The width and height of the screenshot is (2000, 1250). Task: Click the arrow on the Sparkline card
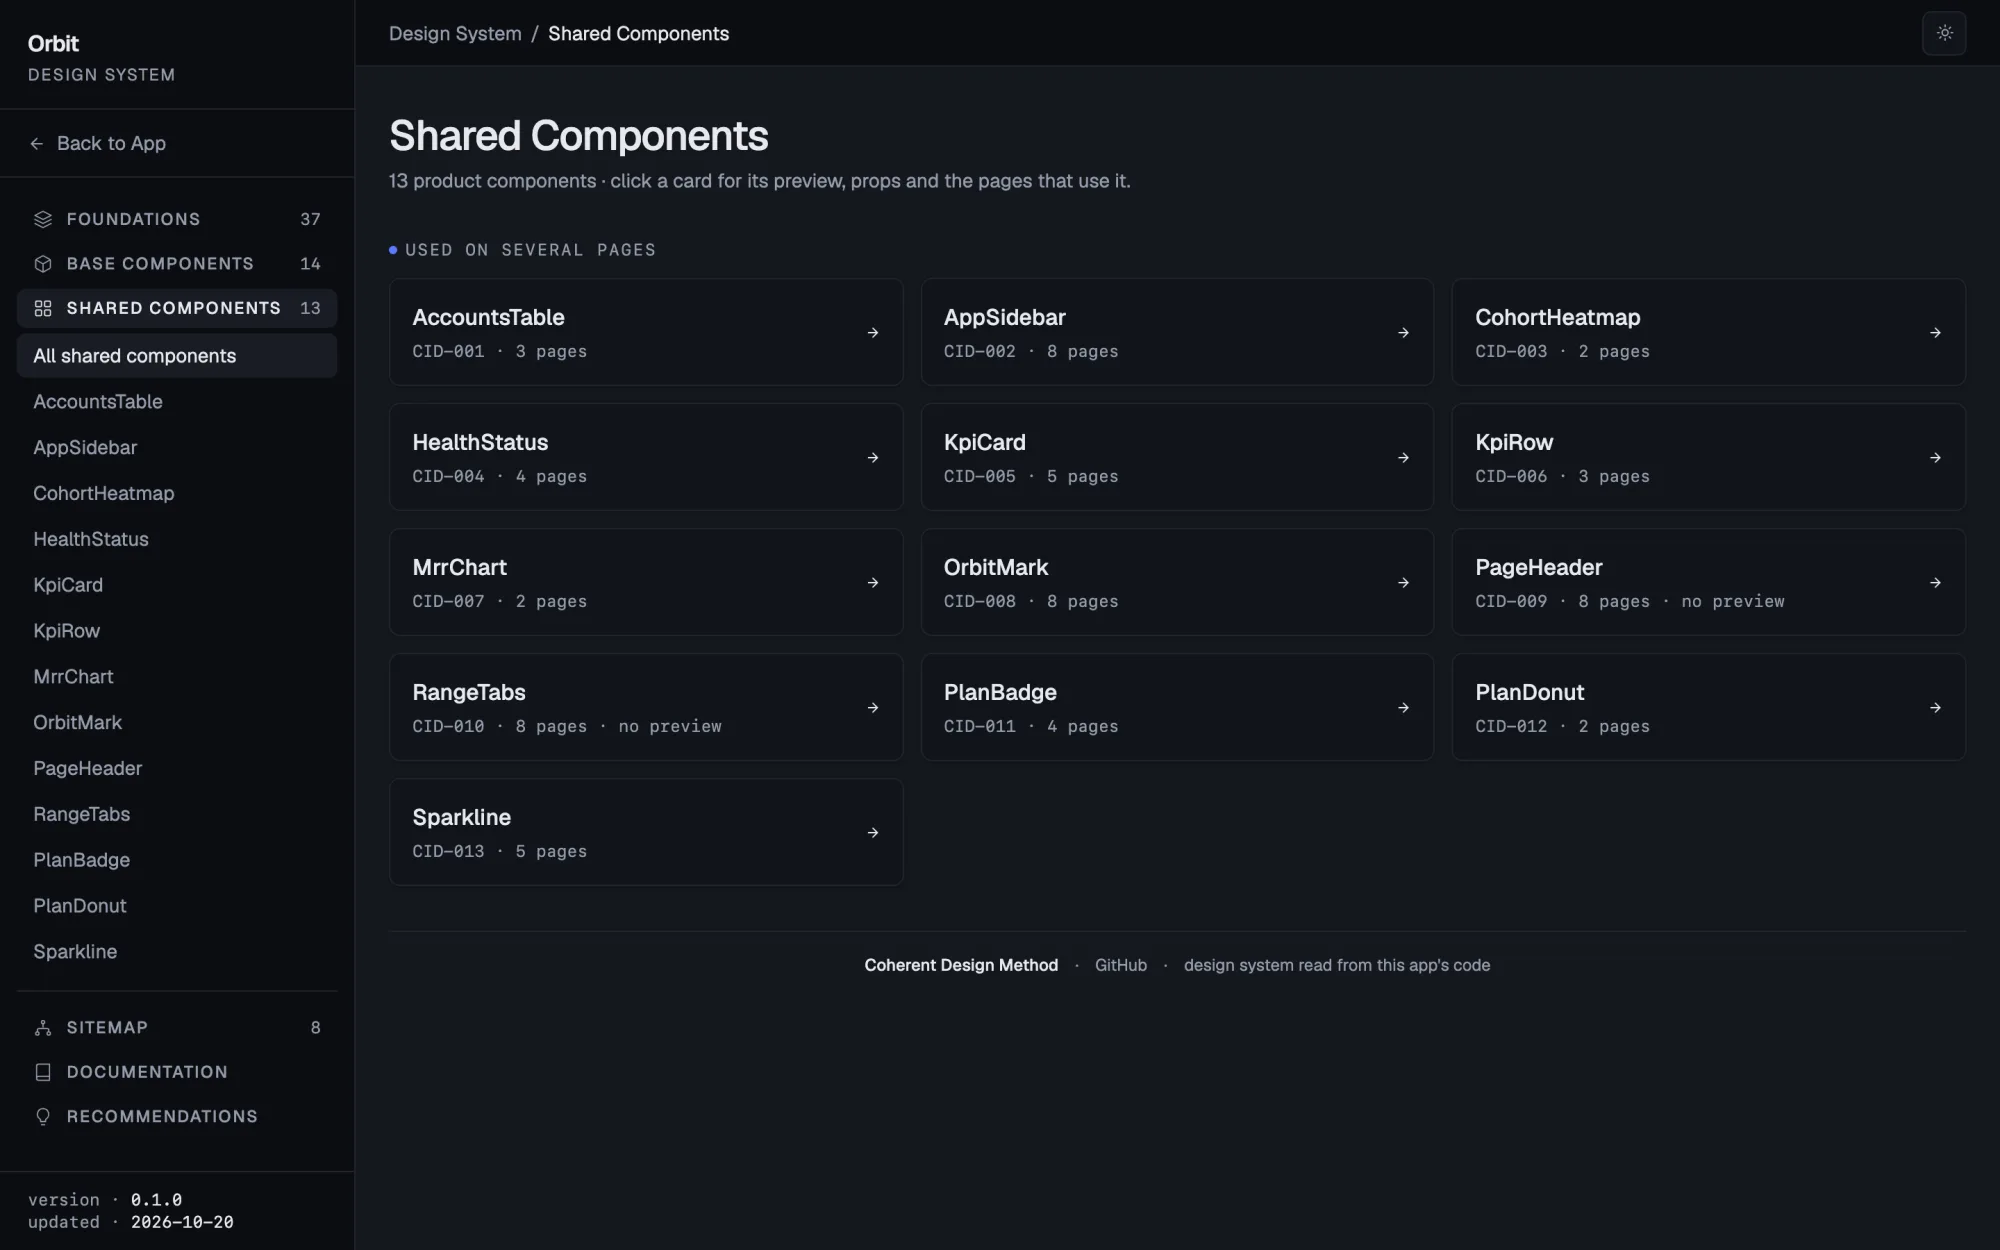click(x=873, y=833)
